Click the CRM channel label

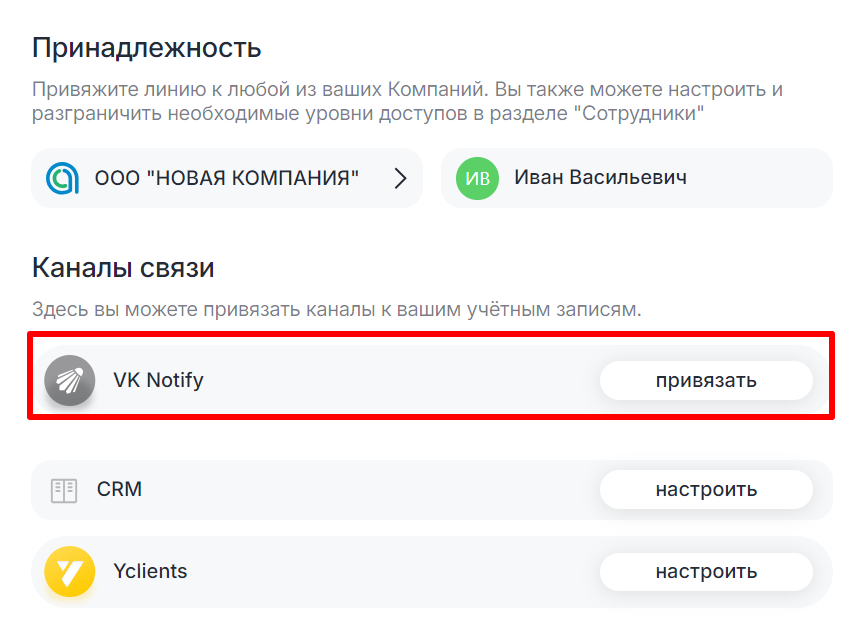119,490
